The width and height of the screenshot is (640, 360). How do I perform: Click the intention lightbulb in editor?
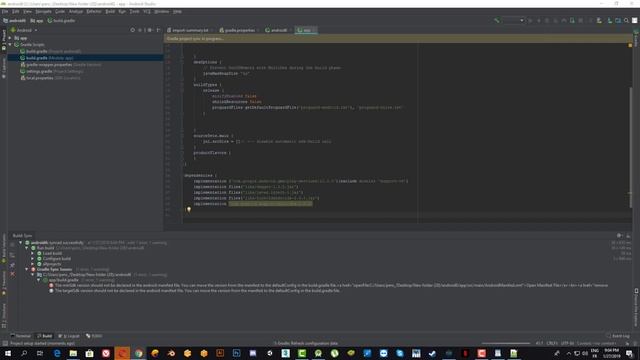(x=189, y=209)
